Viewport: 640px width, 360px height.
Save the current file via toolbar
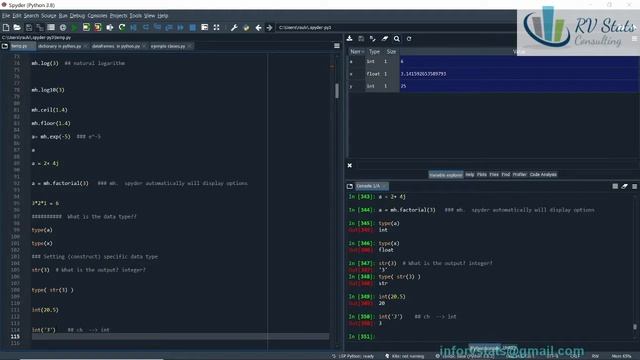(29, 27)
